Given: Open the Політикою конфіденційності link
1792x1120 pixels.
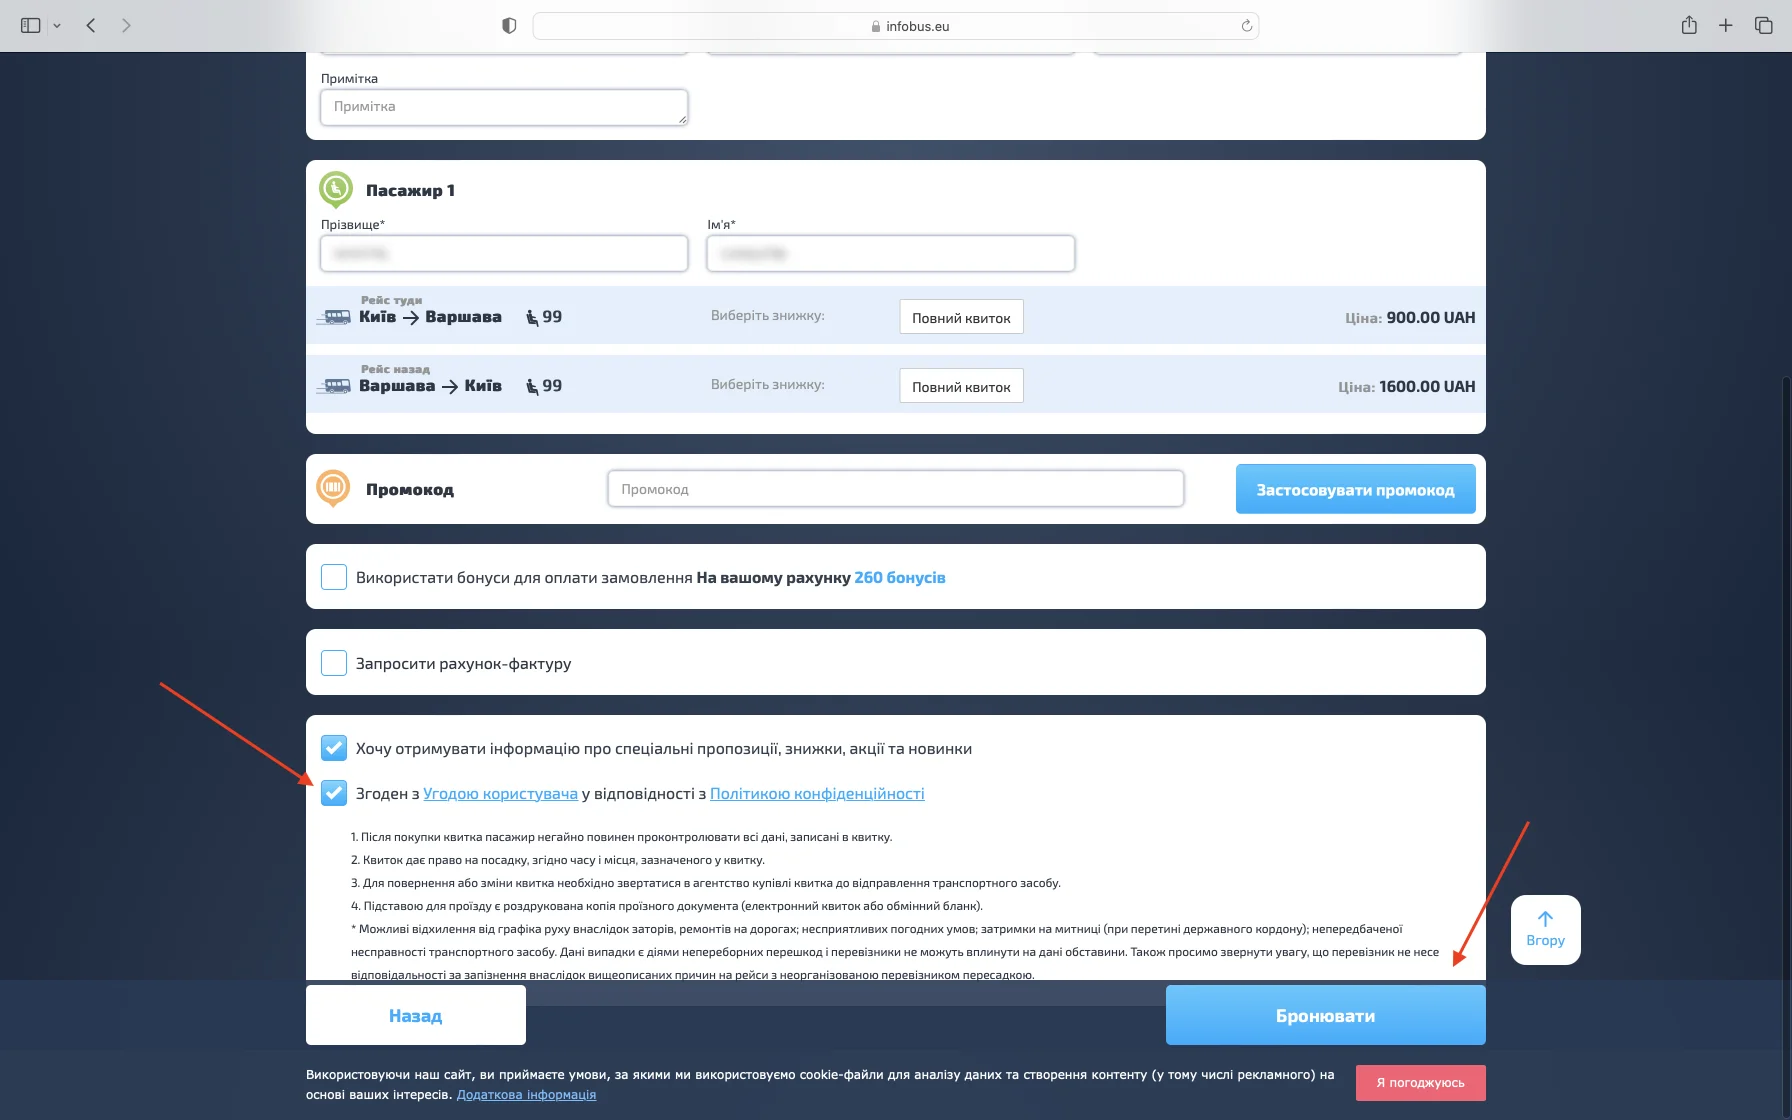Looking at the screenshot, I should pos(817,794).
